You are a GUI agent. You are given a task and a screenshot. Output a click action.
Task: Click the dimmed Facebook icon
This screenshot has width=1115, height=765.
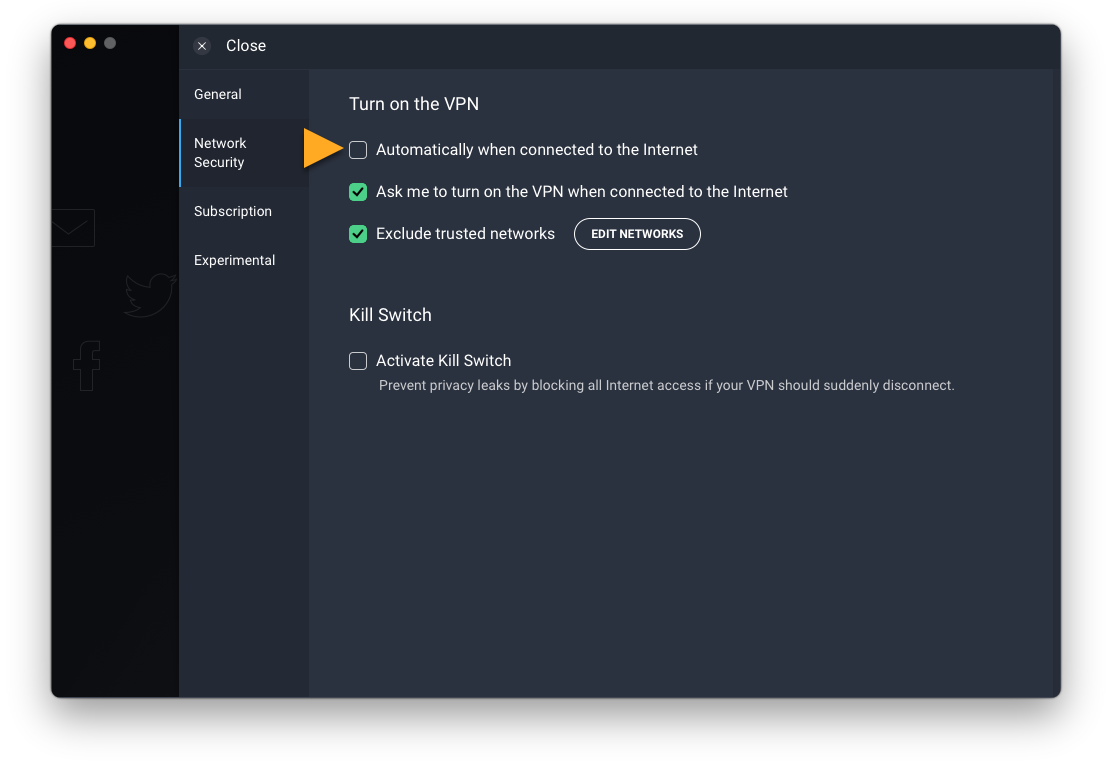[87, 365]
